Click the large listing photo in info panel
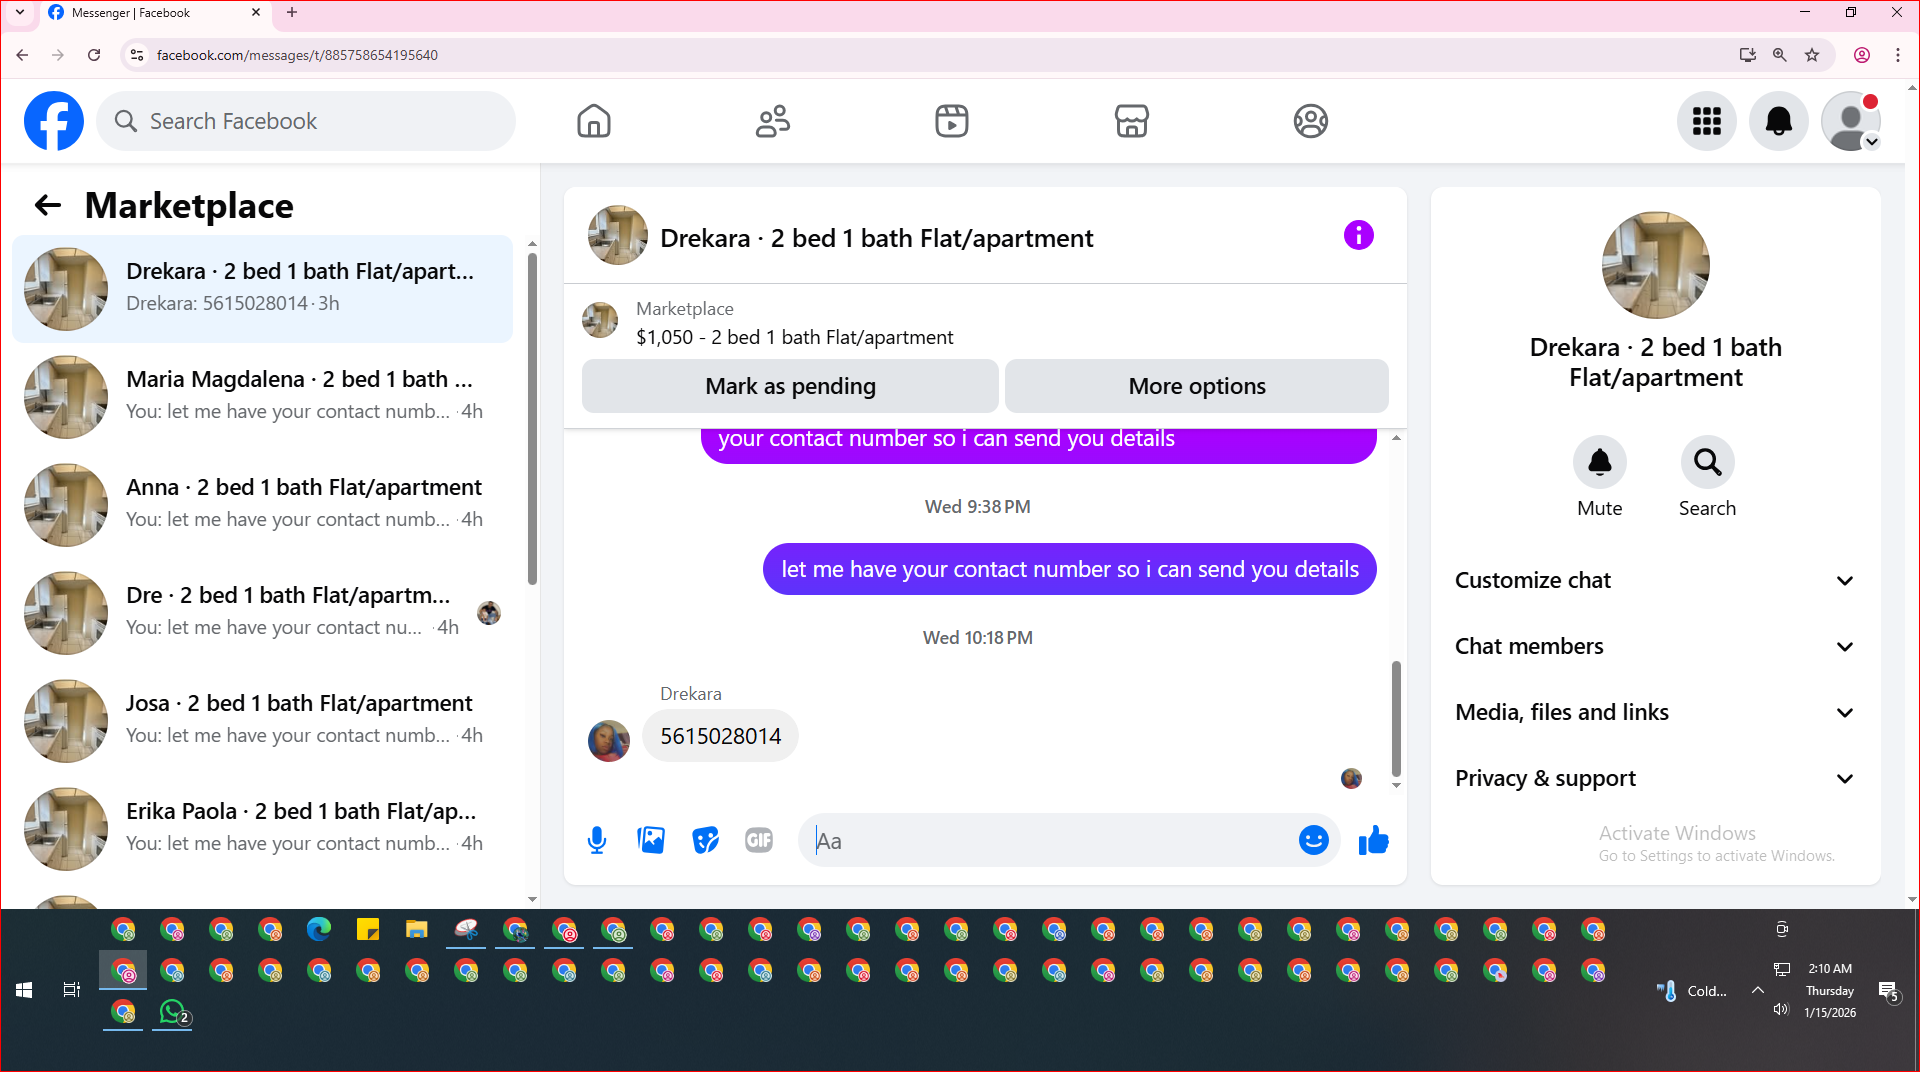 point(1655,265)
